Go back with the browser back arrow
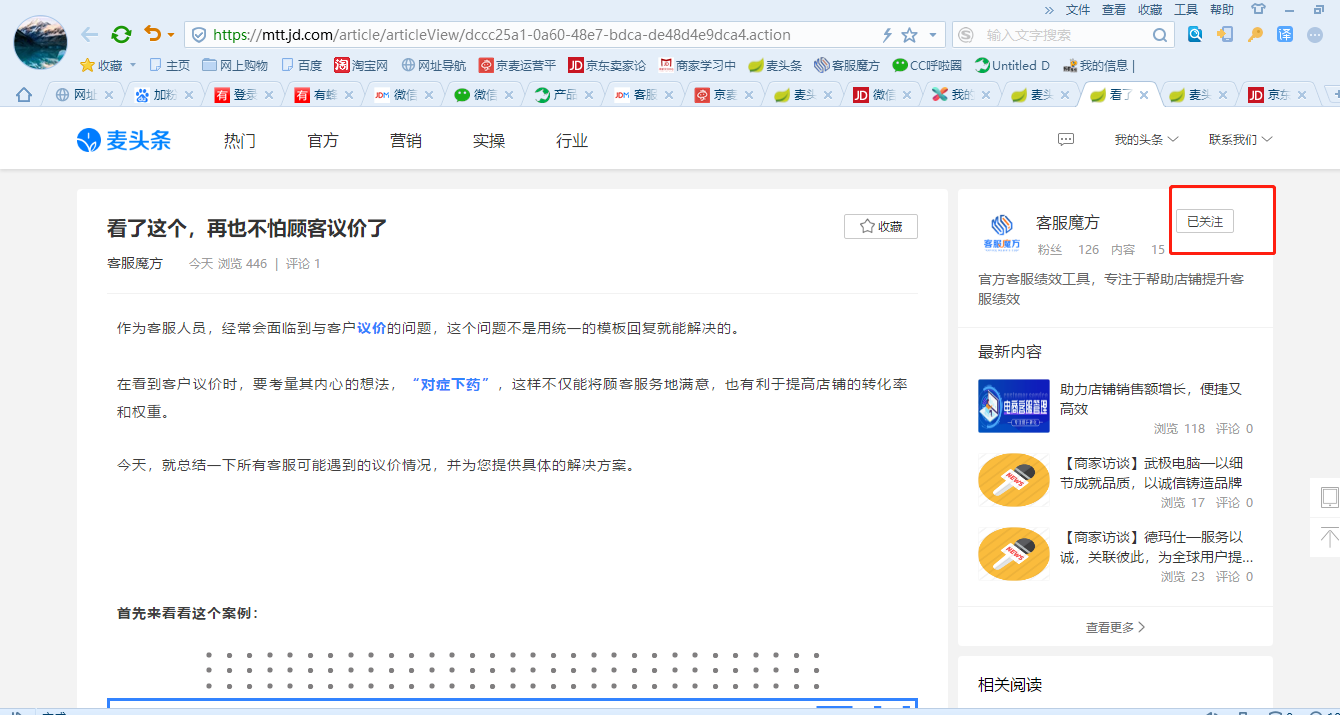1340x715 pixels. click(x=90, y=34)
